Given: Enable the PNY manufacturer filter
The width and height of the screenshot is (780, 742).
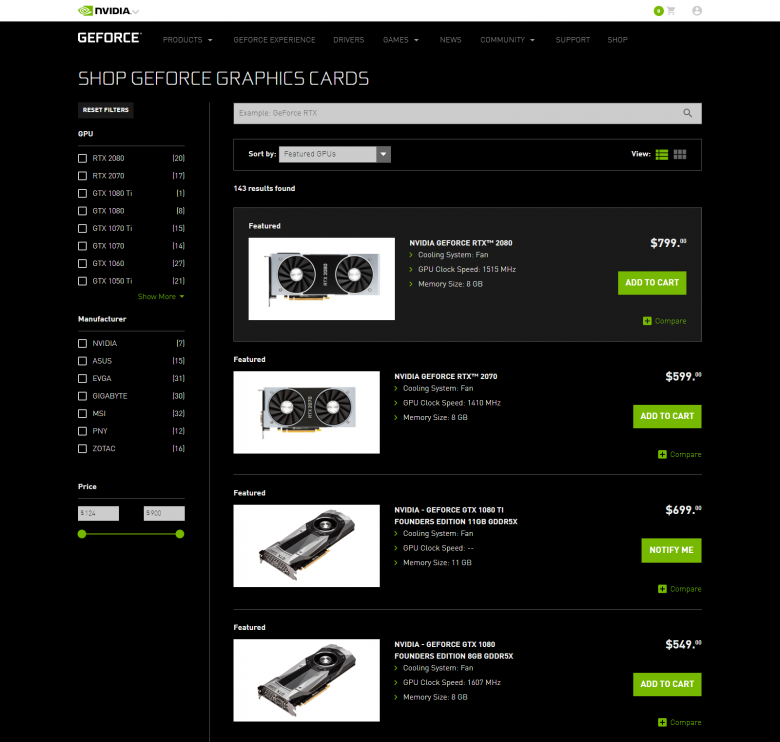Looking at the screenshot, I should pos(83,431).
